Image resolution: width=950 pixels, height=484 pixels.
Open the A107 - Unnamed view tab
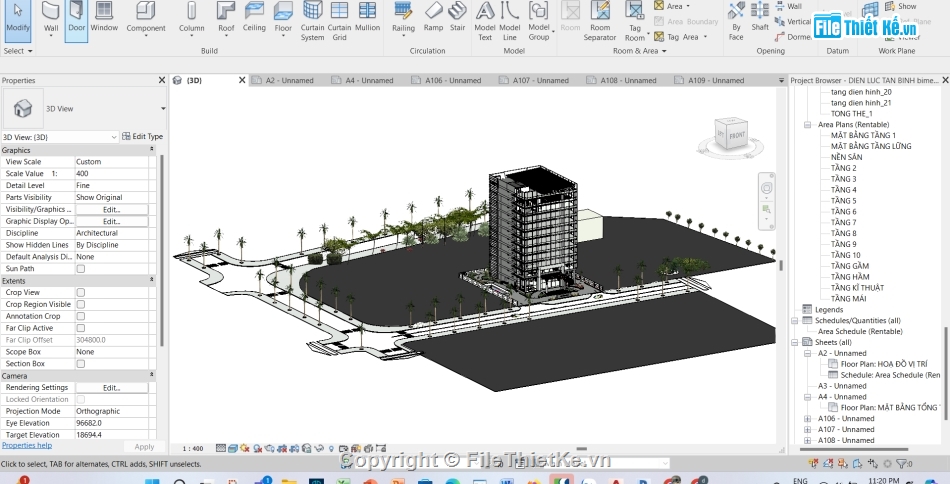click(540, 80)
